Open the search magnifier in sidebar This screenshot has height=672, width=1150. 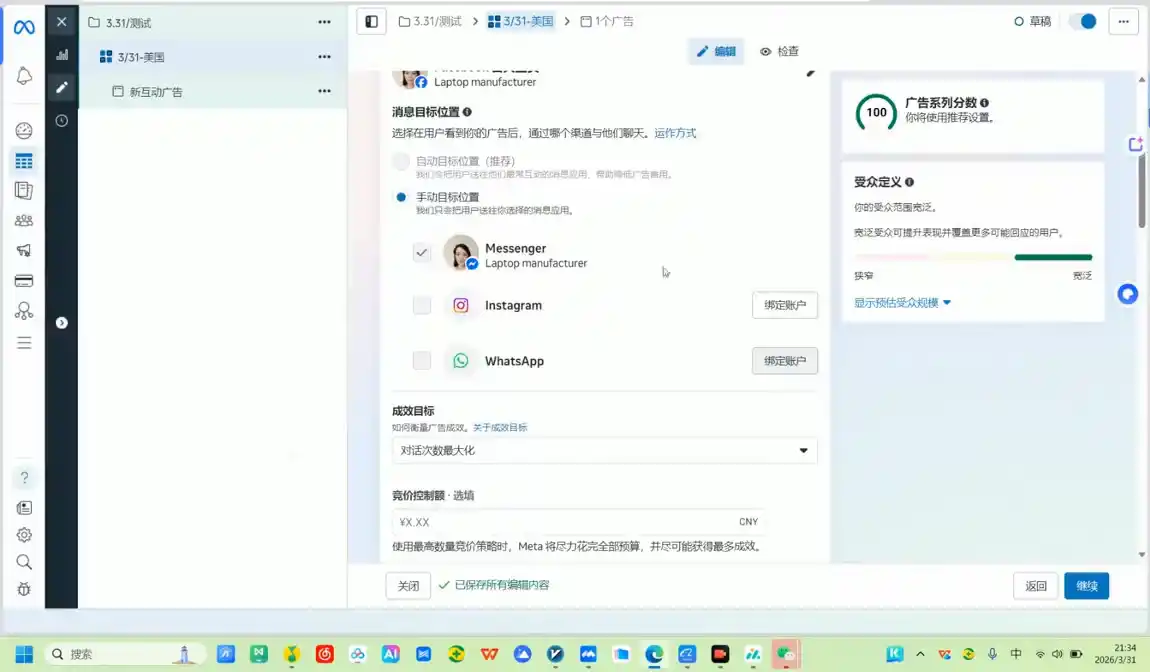[x=24, y=562]
